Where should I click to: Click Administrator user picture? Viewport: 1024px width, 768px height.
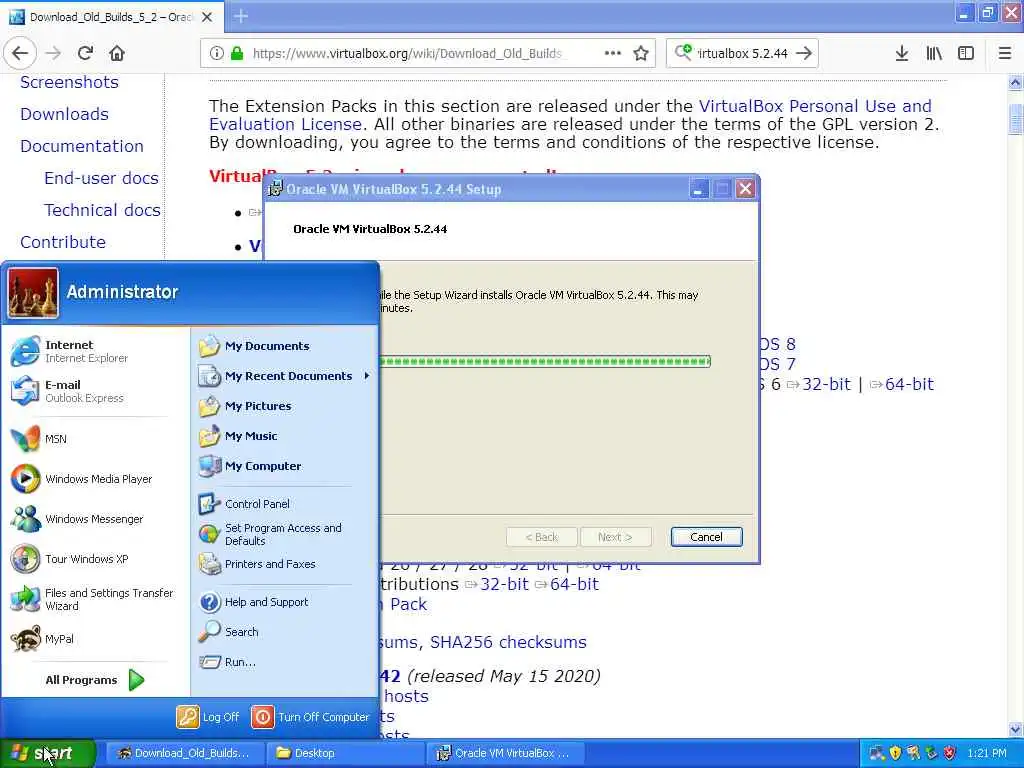point(33,293)
